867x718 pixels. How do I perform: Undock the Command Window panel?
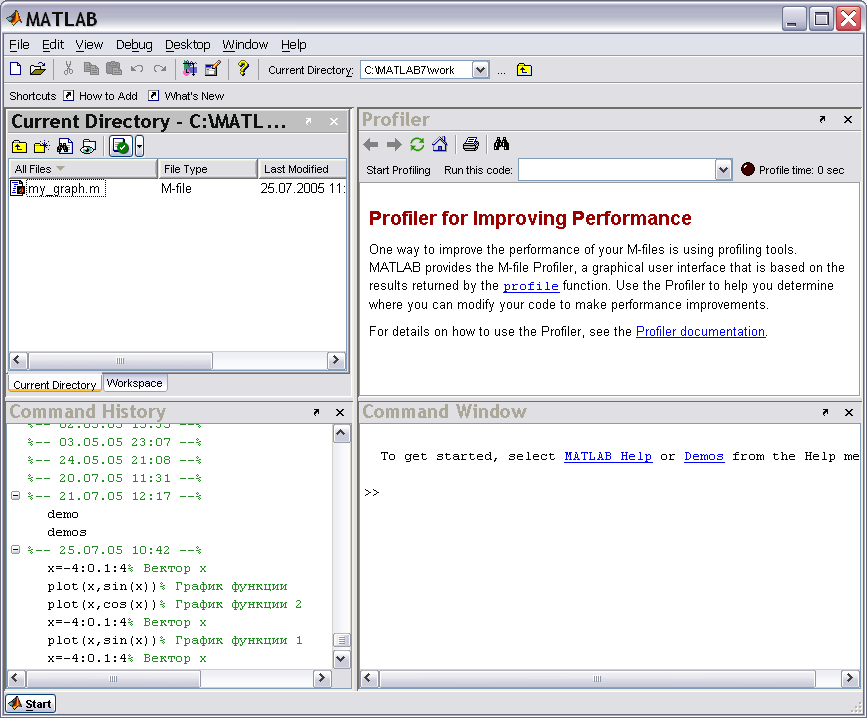point(825,412)
